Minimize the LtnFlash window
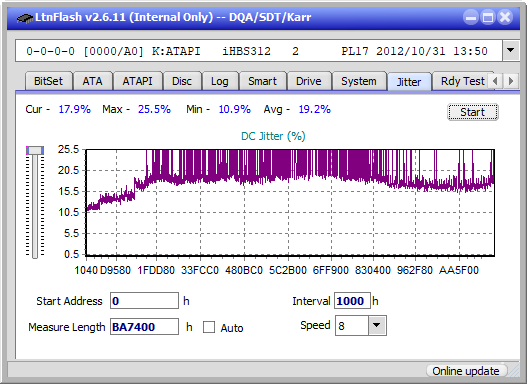The width and height of the screenshot is (527, 384). tap(471, 17)
